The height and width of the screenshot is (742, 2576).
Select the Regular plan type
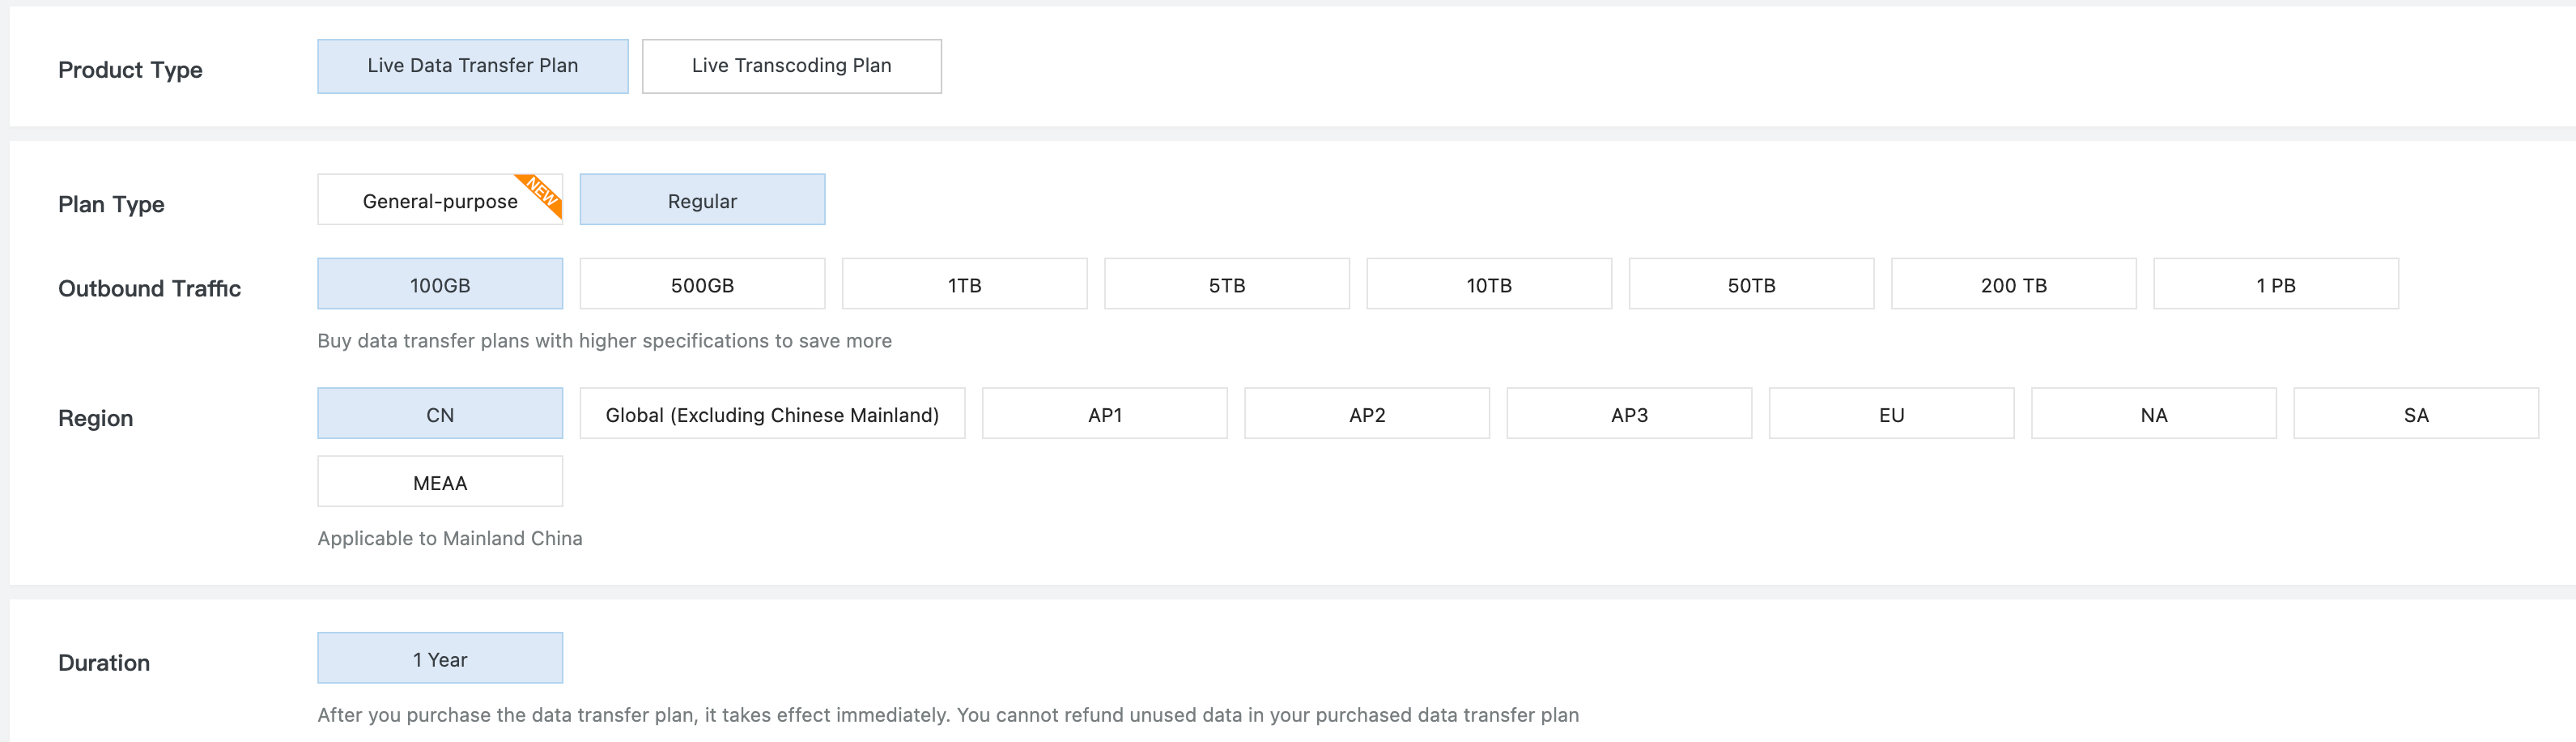(x=702, y=200)
